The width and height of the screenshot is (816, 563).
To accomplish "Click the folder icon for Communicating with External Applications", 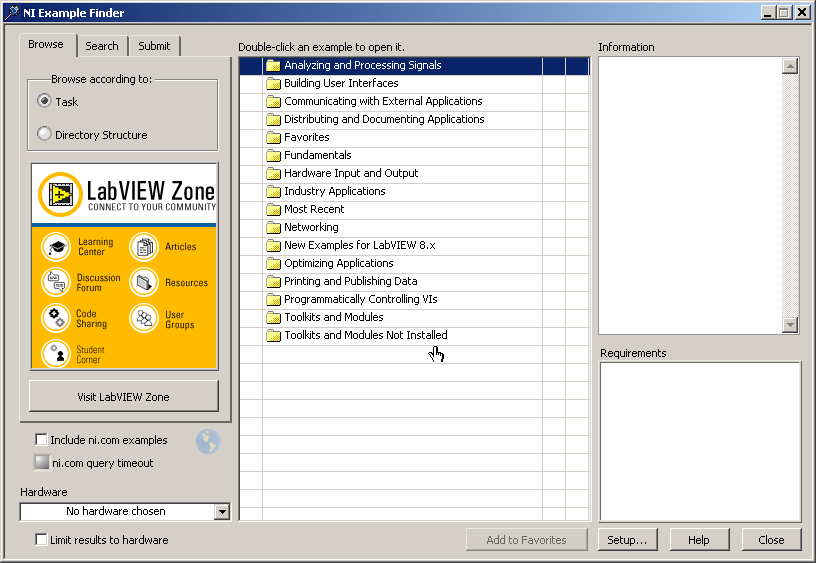I will coord(273,101).
